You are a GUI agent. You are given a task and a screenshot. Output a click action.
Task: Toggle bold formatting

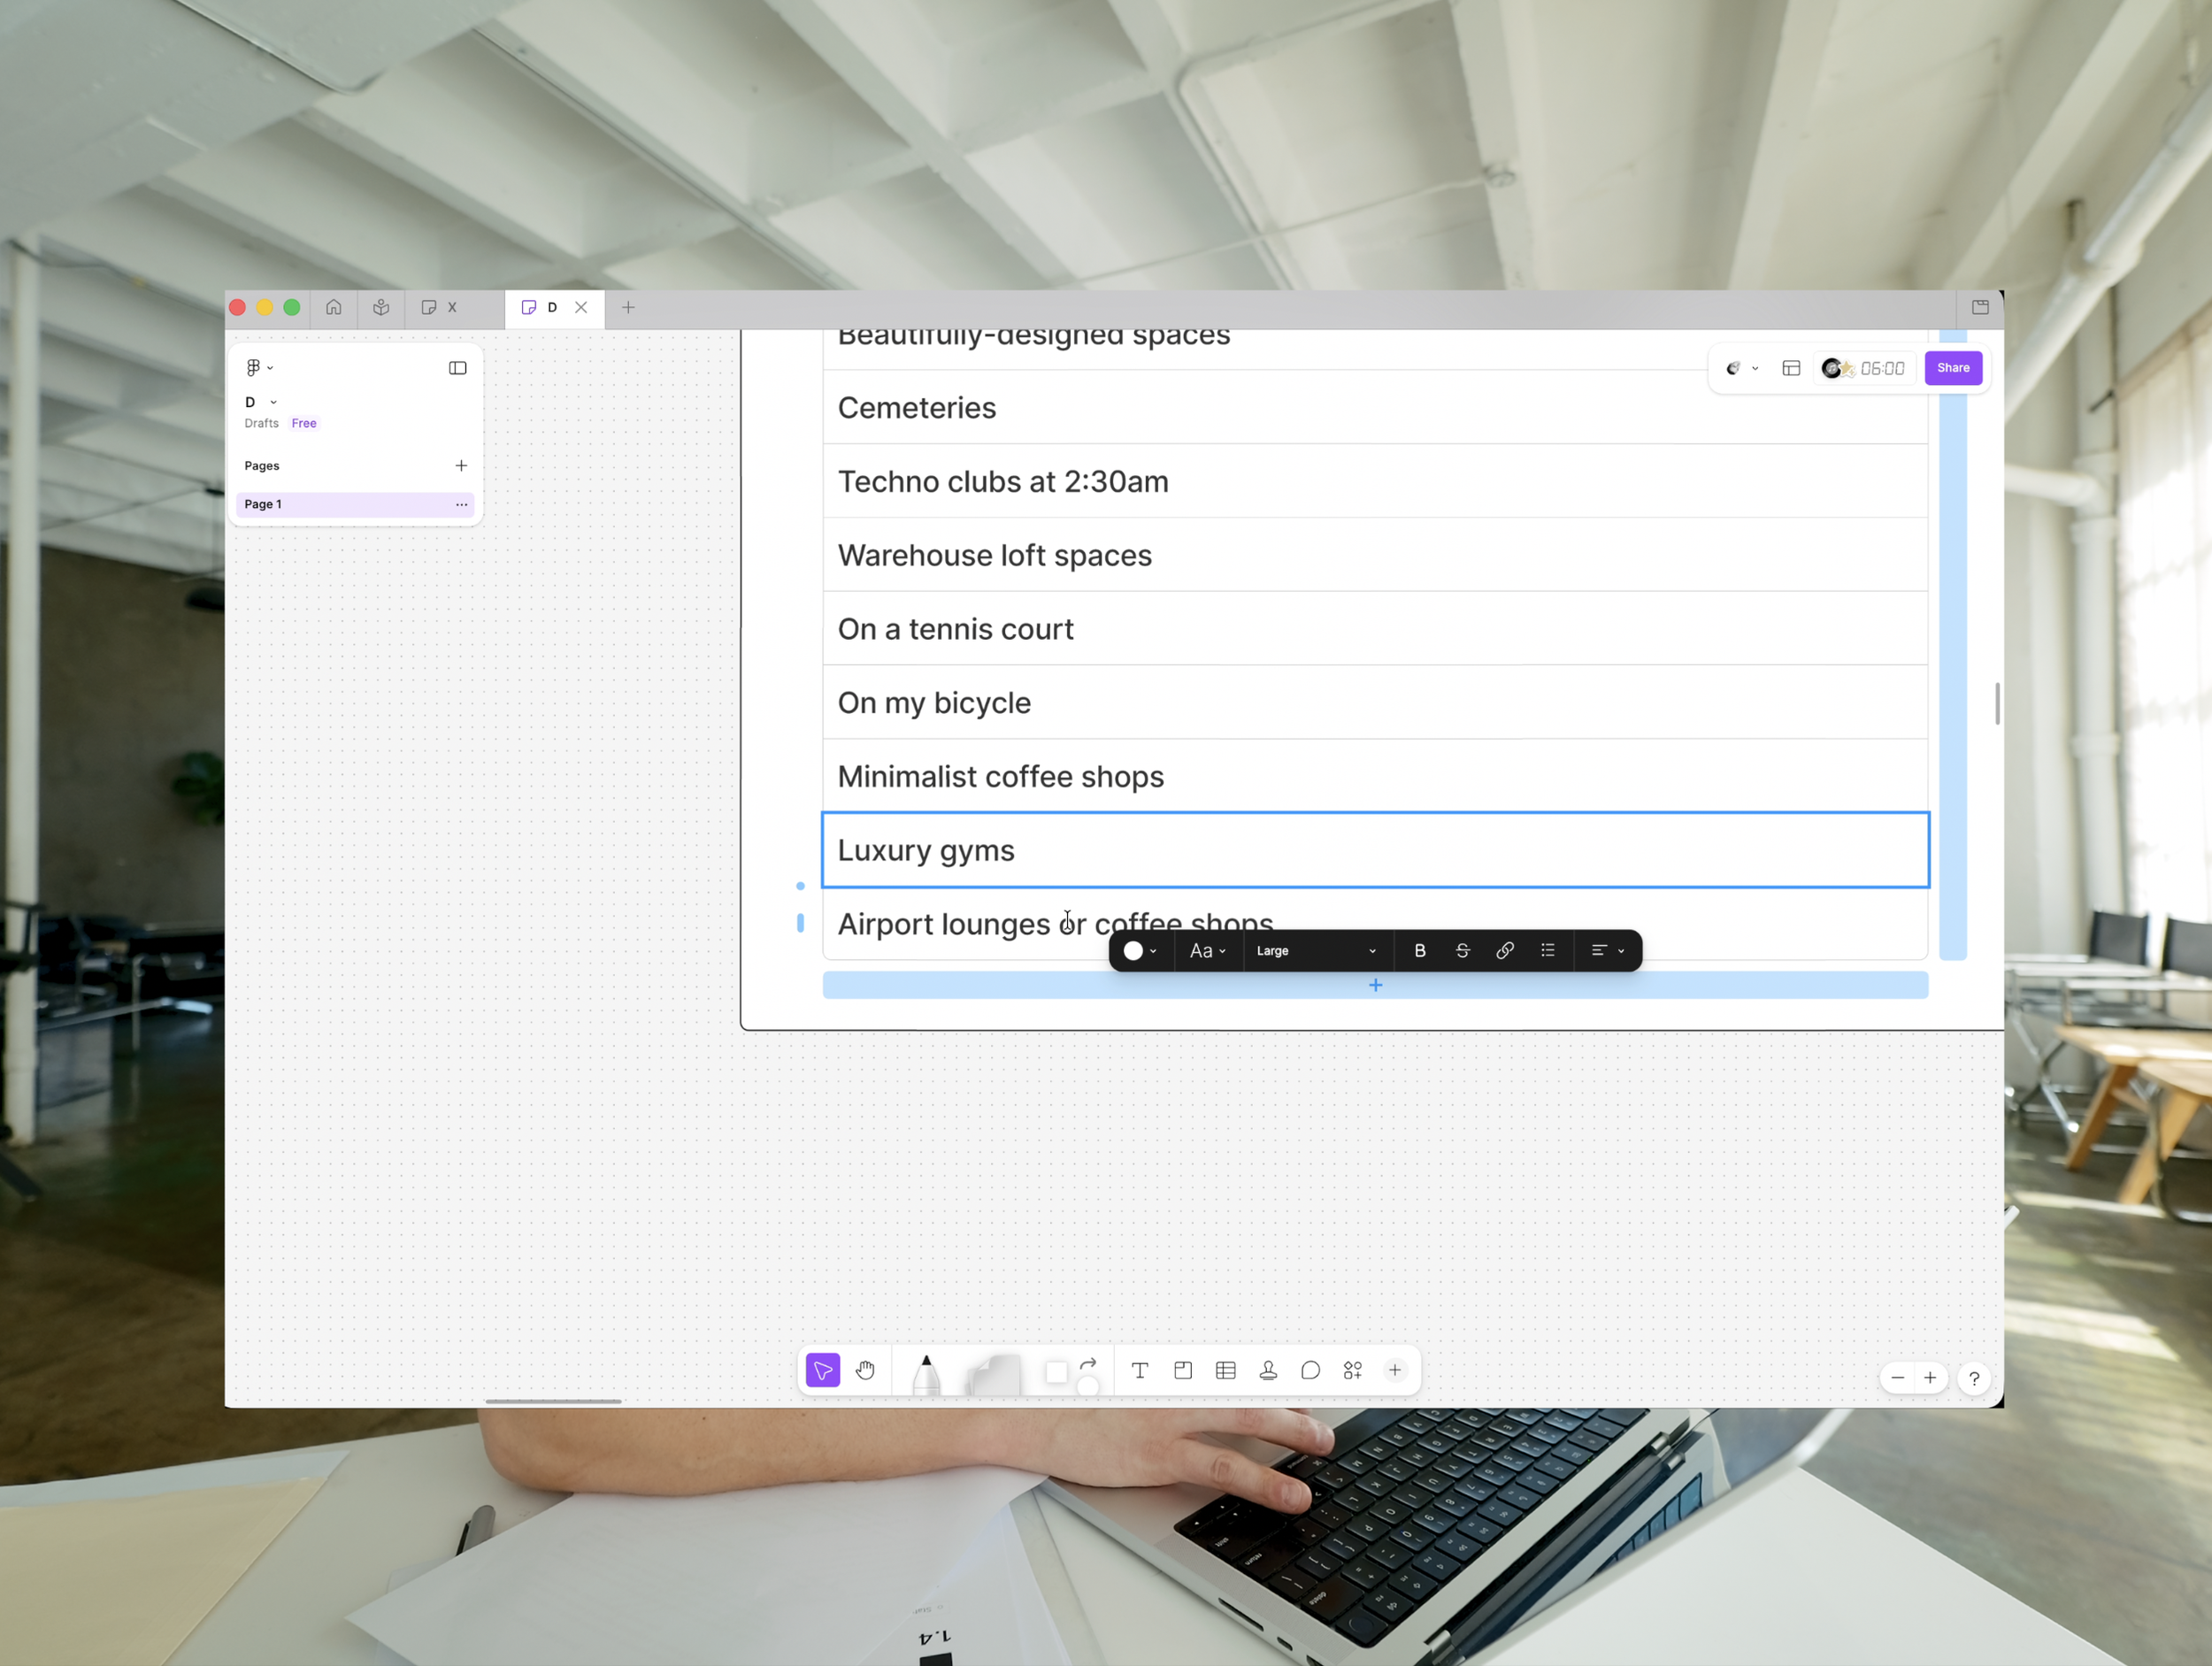pyautogui.click(x=1420, y=951)
